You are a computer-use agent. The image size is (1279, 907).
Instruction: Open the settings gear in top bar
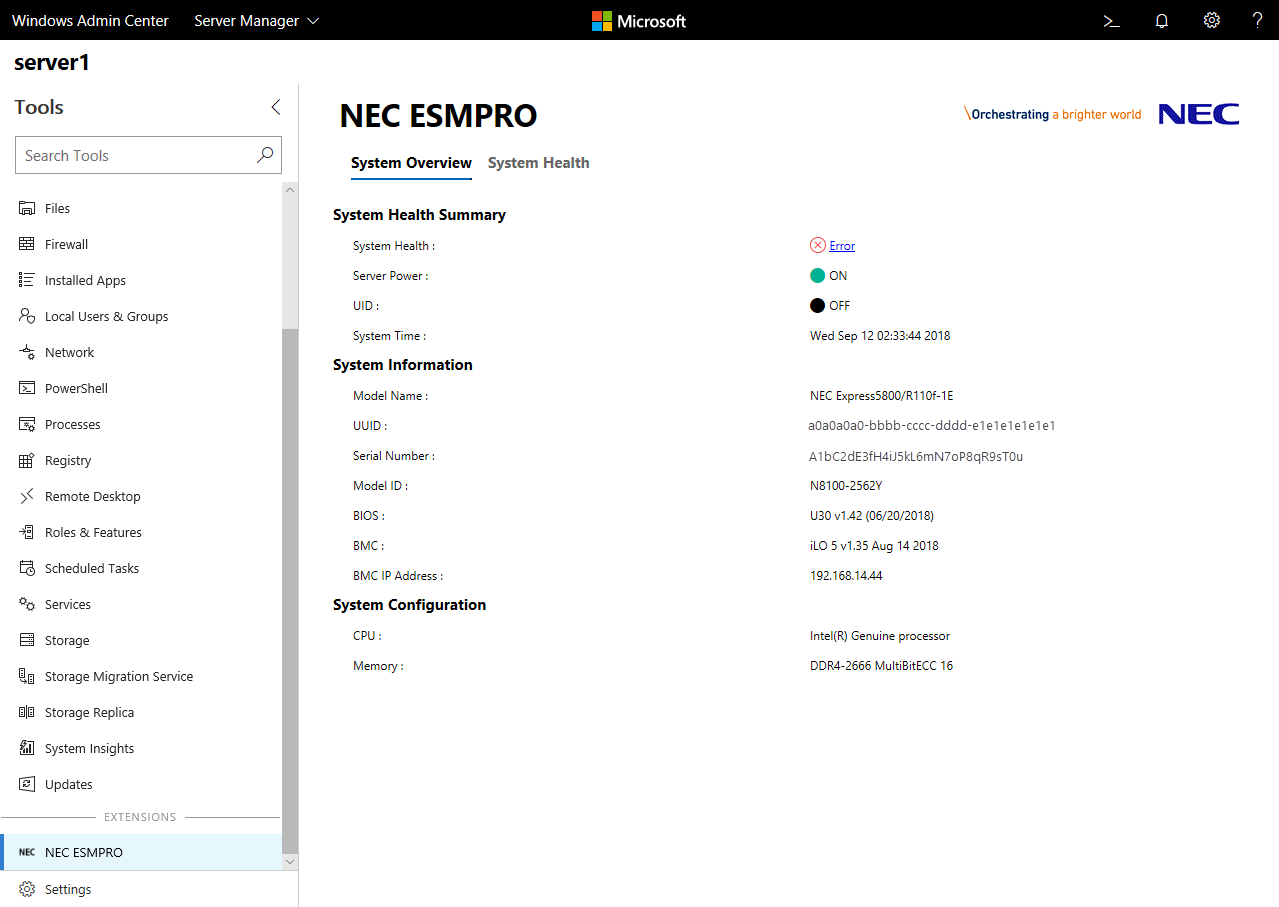point(1211,20)
